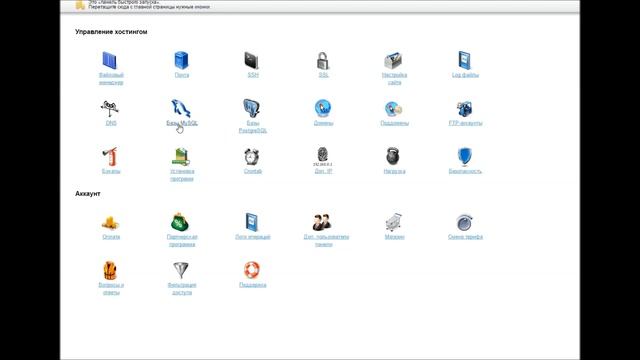Open the Поддержка lifebuoy icon
This screenshot has width=640, height=360.
pos(252,270)
